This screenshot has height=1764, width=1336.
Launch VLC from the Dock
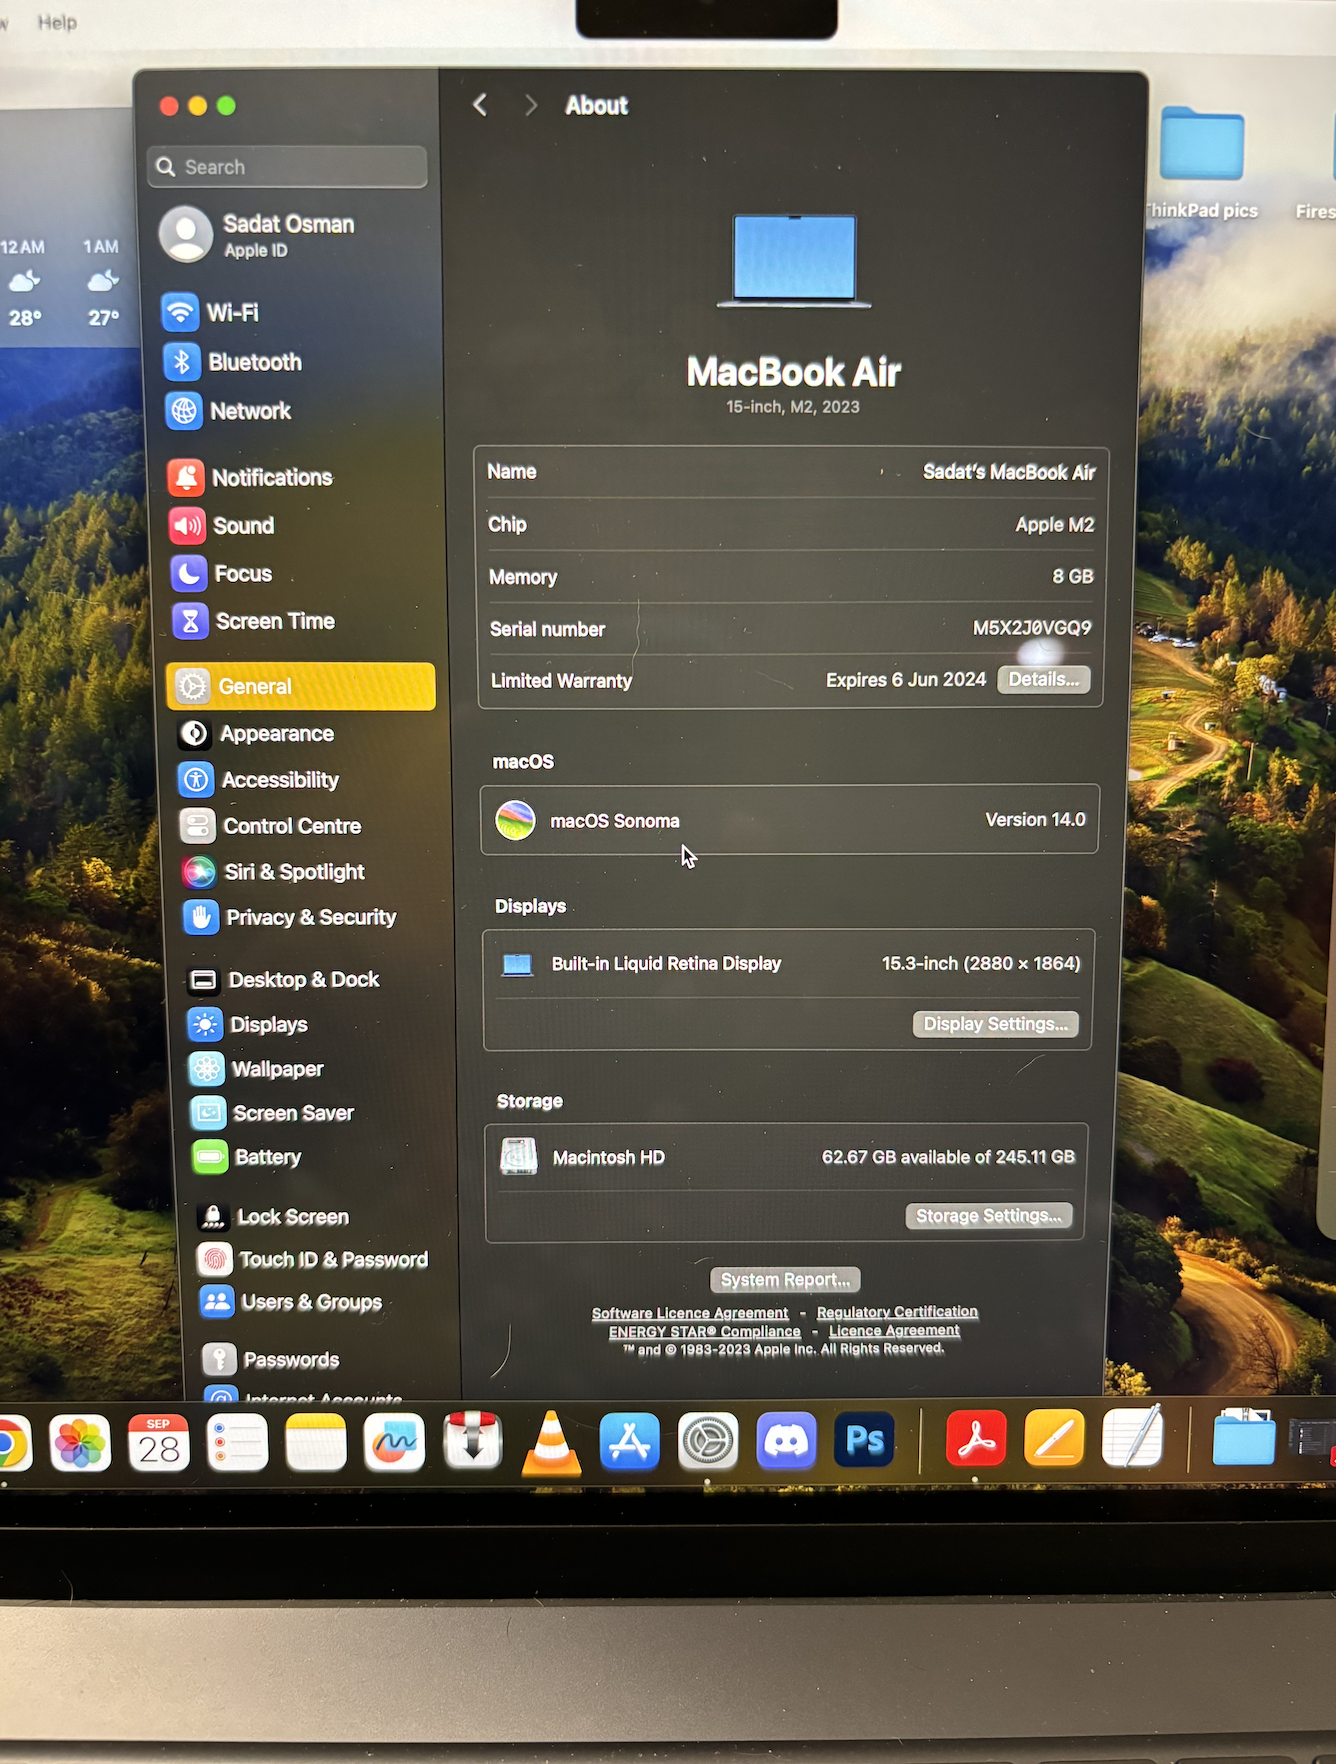[551, 1443]
